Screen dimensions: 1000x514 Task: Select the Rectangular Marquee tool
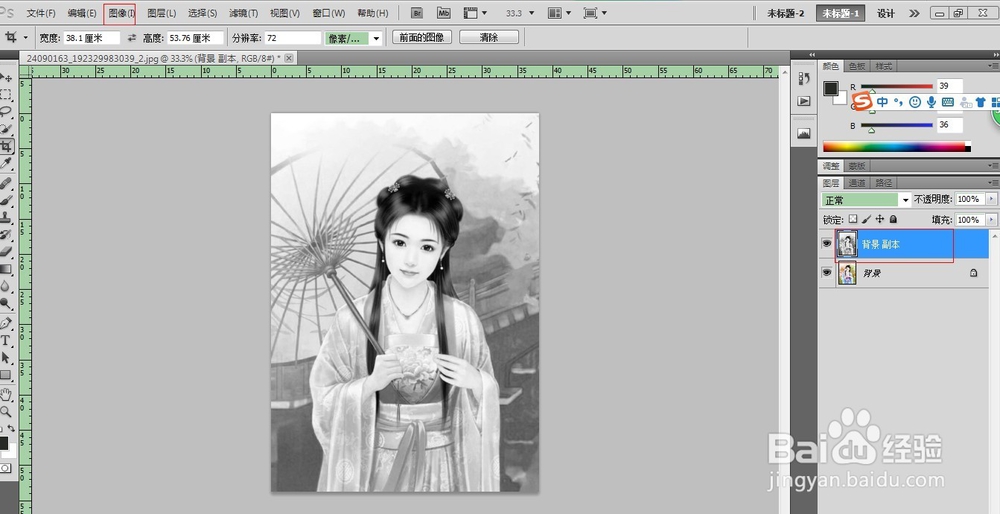(6, 95)
